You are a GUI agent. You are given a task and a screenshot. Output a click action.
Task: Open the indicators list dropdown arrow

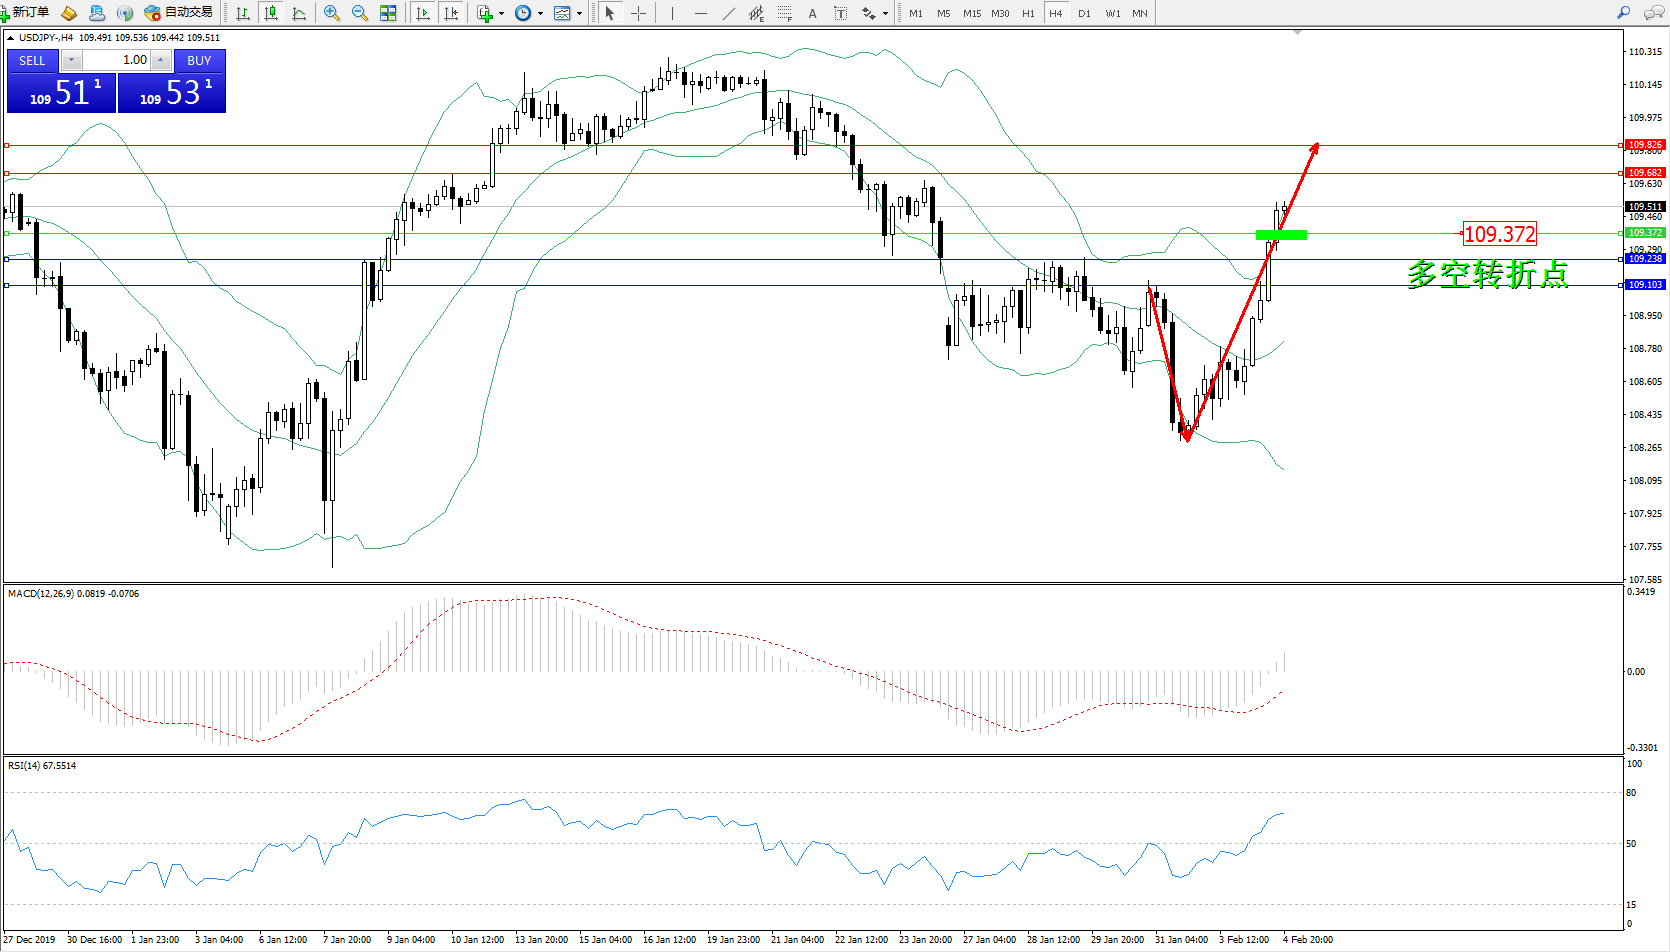[501, 13]
